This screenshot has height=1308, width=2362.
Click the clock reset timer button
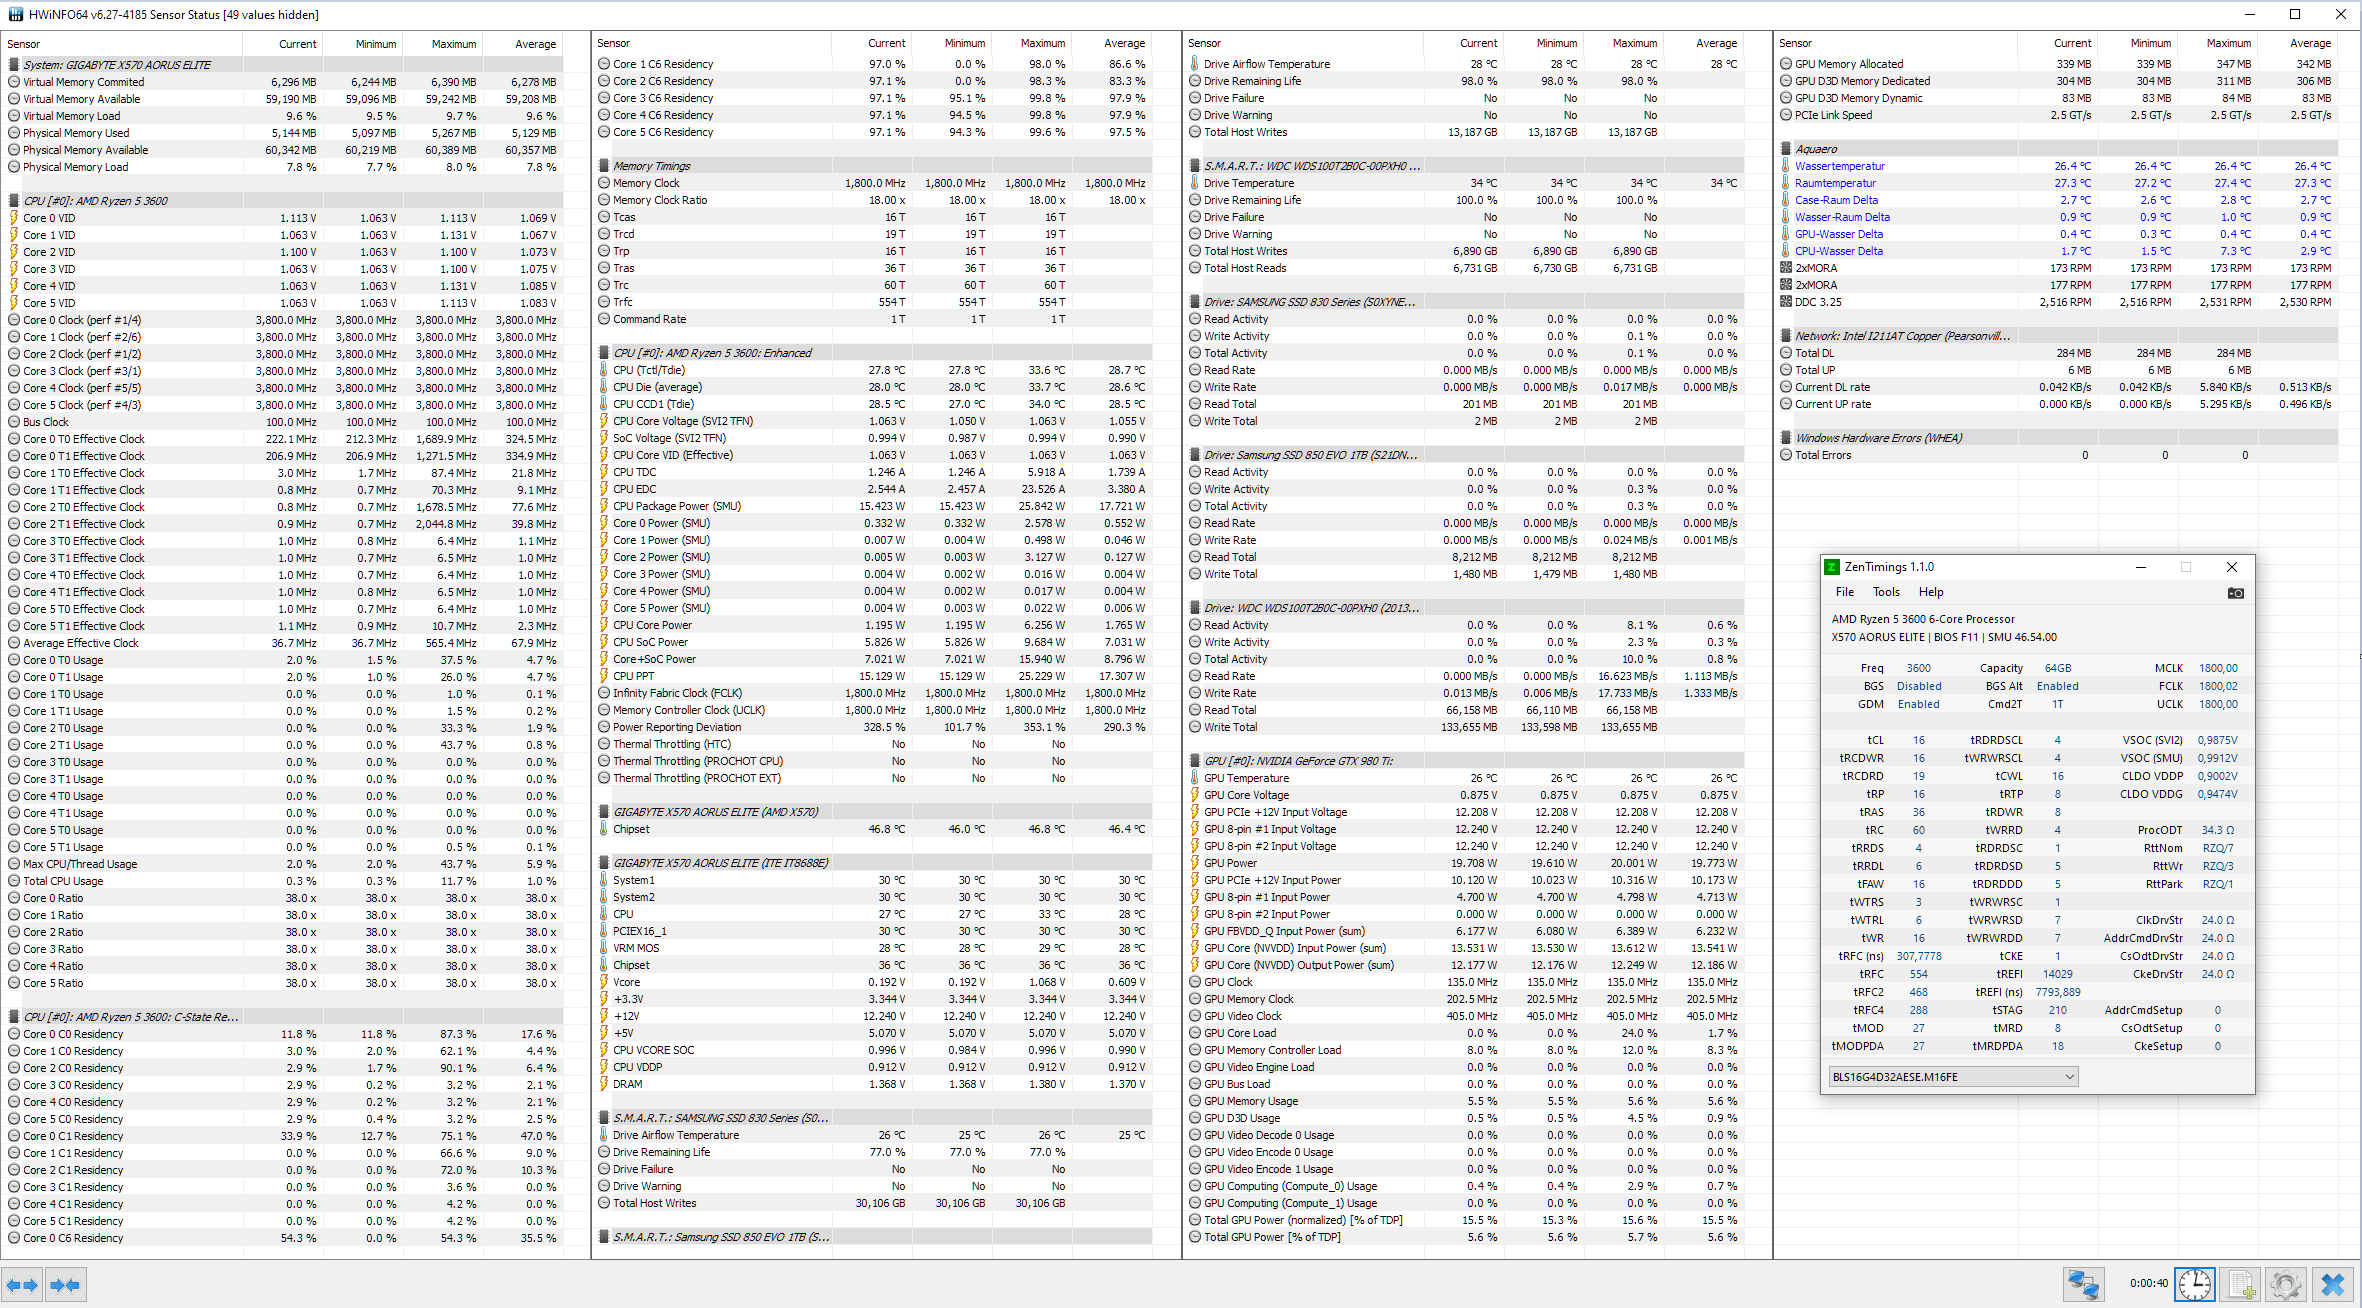coord(2196,1285)
